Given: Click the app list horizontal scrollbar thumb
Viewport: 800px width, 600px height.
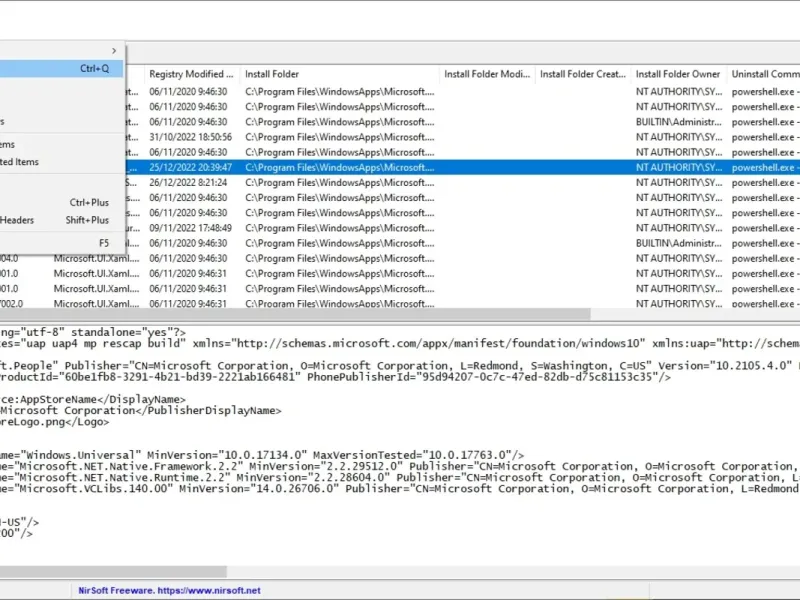Looking at the screenshot, I should 295,314.
